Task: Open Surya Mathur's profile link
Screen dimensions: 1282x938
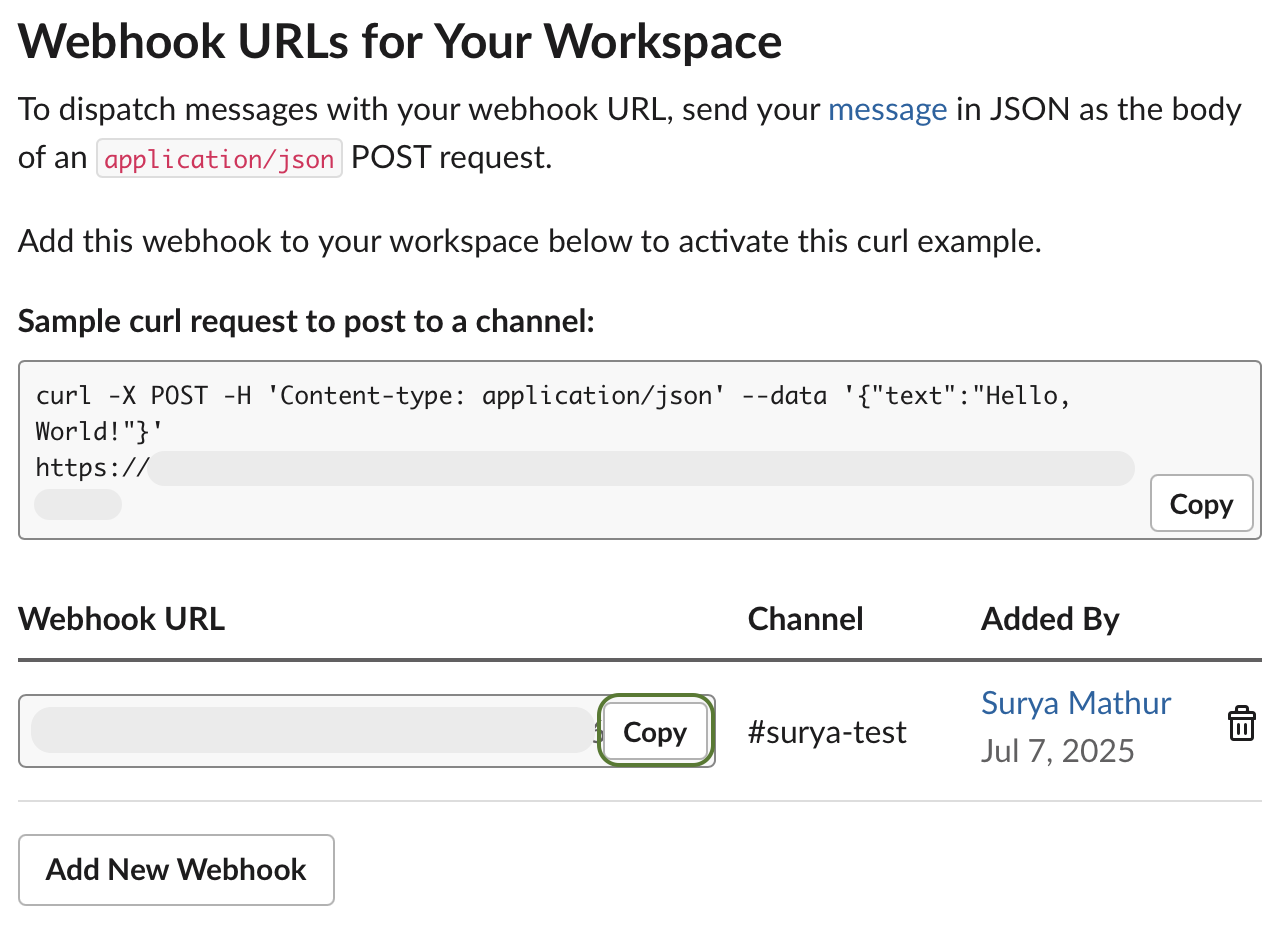Action: coord(1076,703)
